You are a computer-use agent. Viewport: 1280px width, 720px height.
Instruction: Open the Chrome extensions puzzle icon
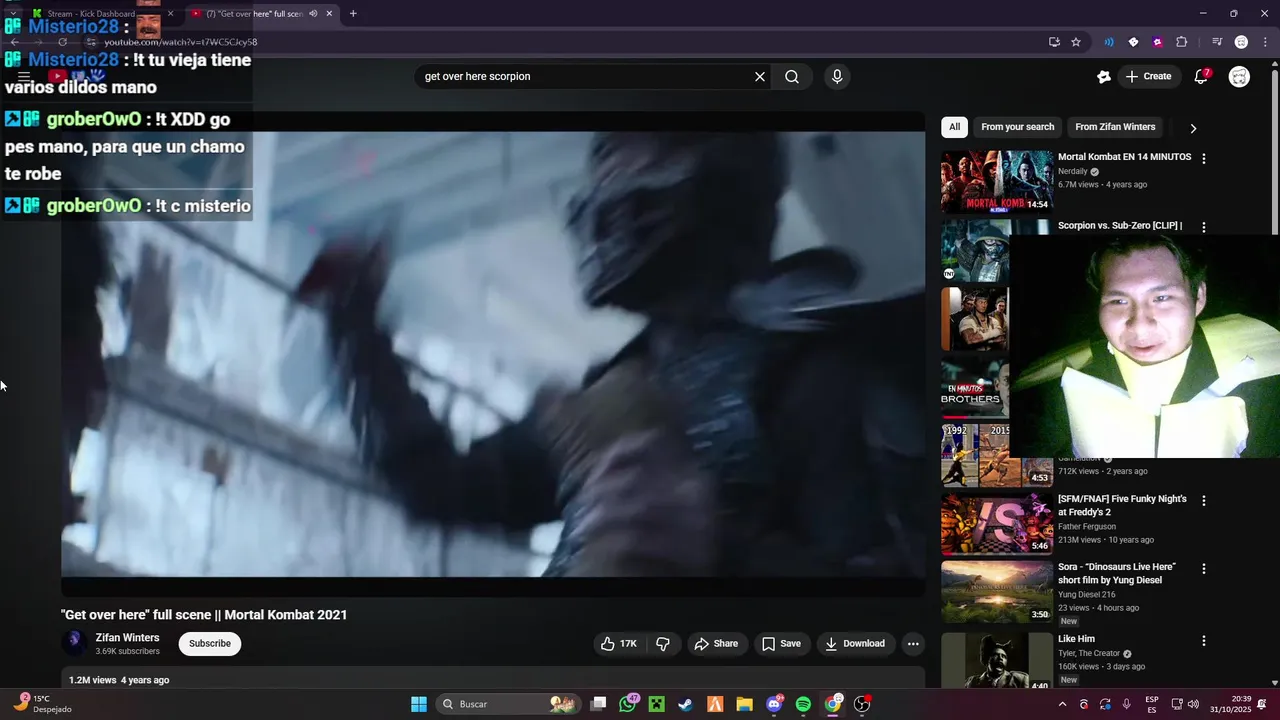[1181, 42]
